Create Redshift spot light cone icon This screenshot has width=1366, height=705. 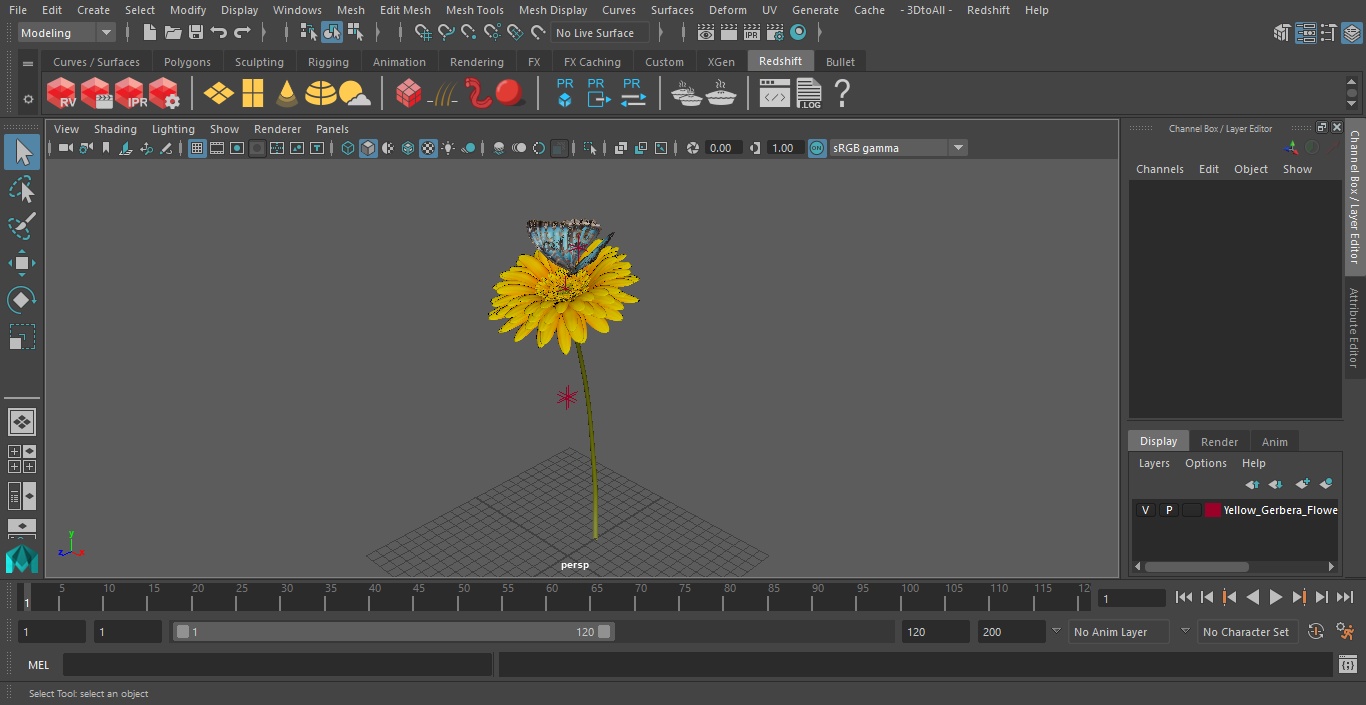pyautogui.click(x=287, y=94)
